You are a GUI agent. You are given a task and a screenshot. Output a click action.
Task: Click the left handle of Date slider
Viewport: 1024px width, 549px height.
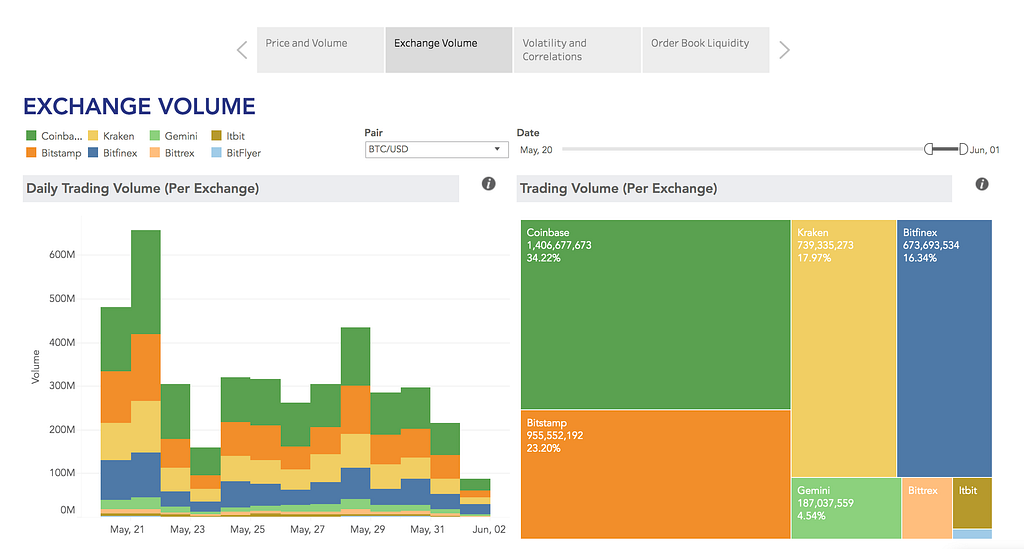pyautogui.click(x=929, y=149)
